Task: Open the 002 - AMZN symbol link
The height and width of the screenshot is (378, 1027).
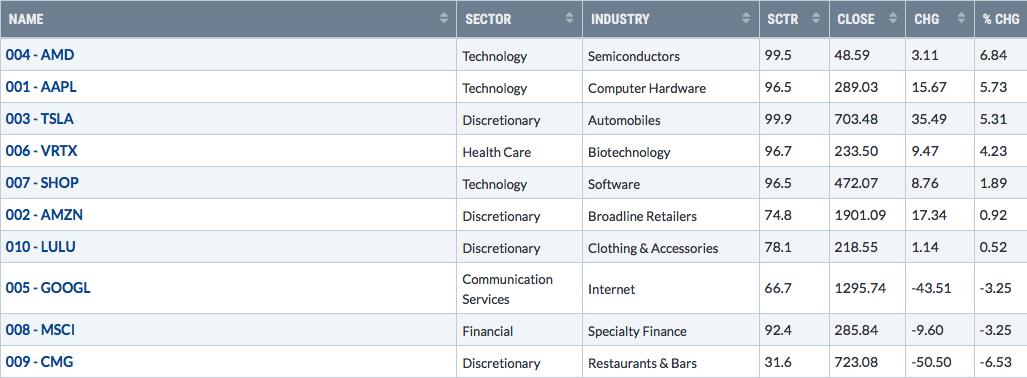Action: [x=45, y=215]
